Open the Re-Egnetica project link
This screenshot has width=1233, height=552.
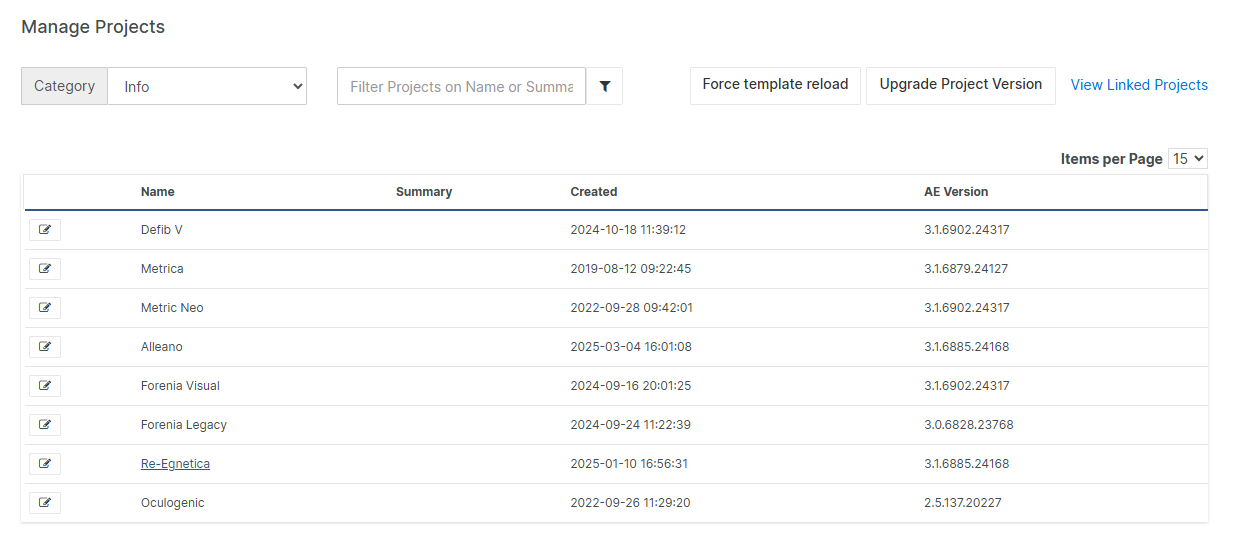175,464
